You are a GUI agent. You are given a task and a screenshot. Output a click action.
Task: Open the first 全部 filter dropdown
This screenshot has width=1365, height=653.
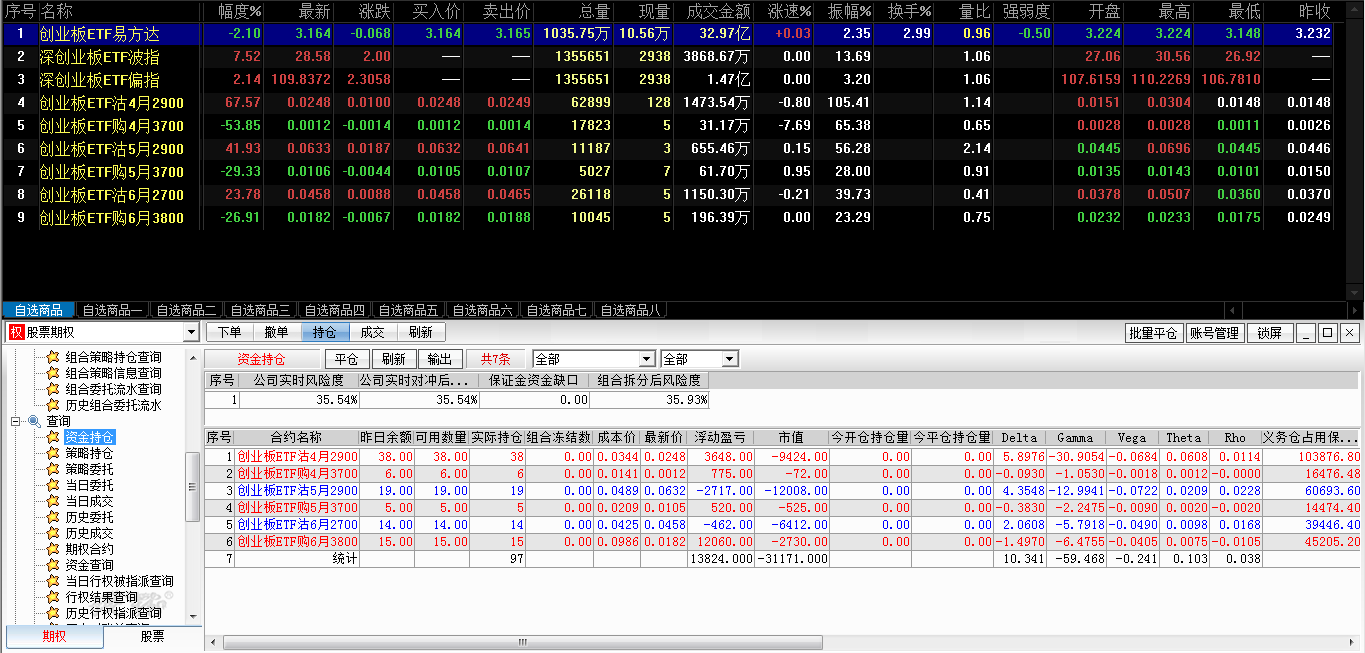point(647,359)
